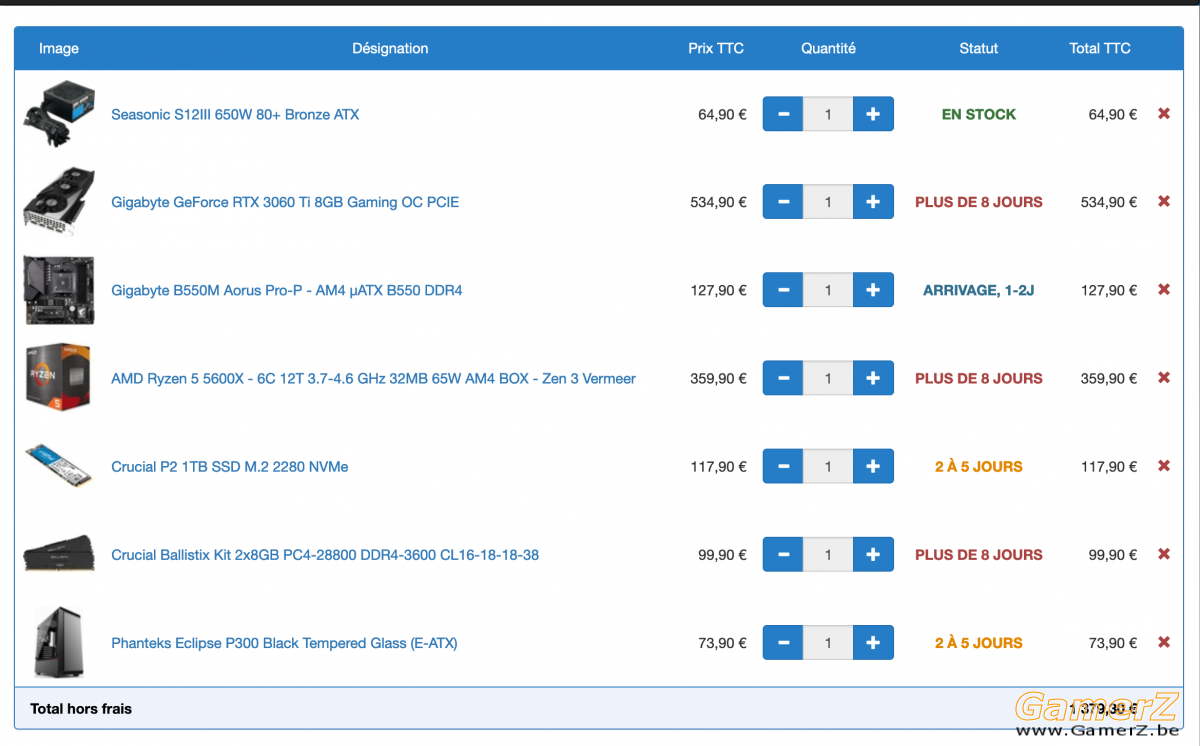Open Gigabyte GeForce RTX 3060 Ti product link
The width and height of the screenshot is (1200, 746).
(285, 202)
